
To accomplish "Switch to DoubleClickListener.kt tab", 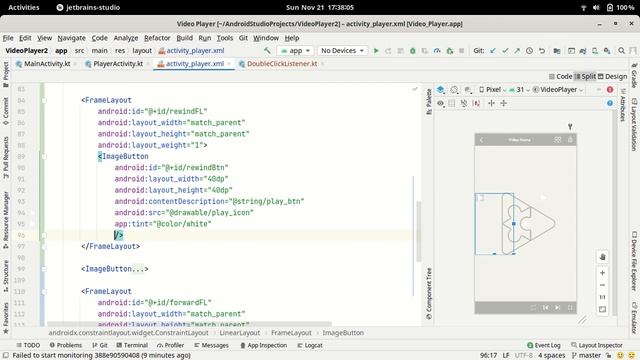I will pyautogui.click(x=282, y=64).
